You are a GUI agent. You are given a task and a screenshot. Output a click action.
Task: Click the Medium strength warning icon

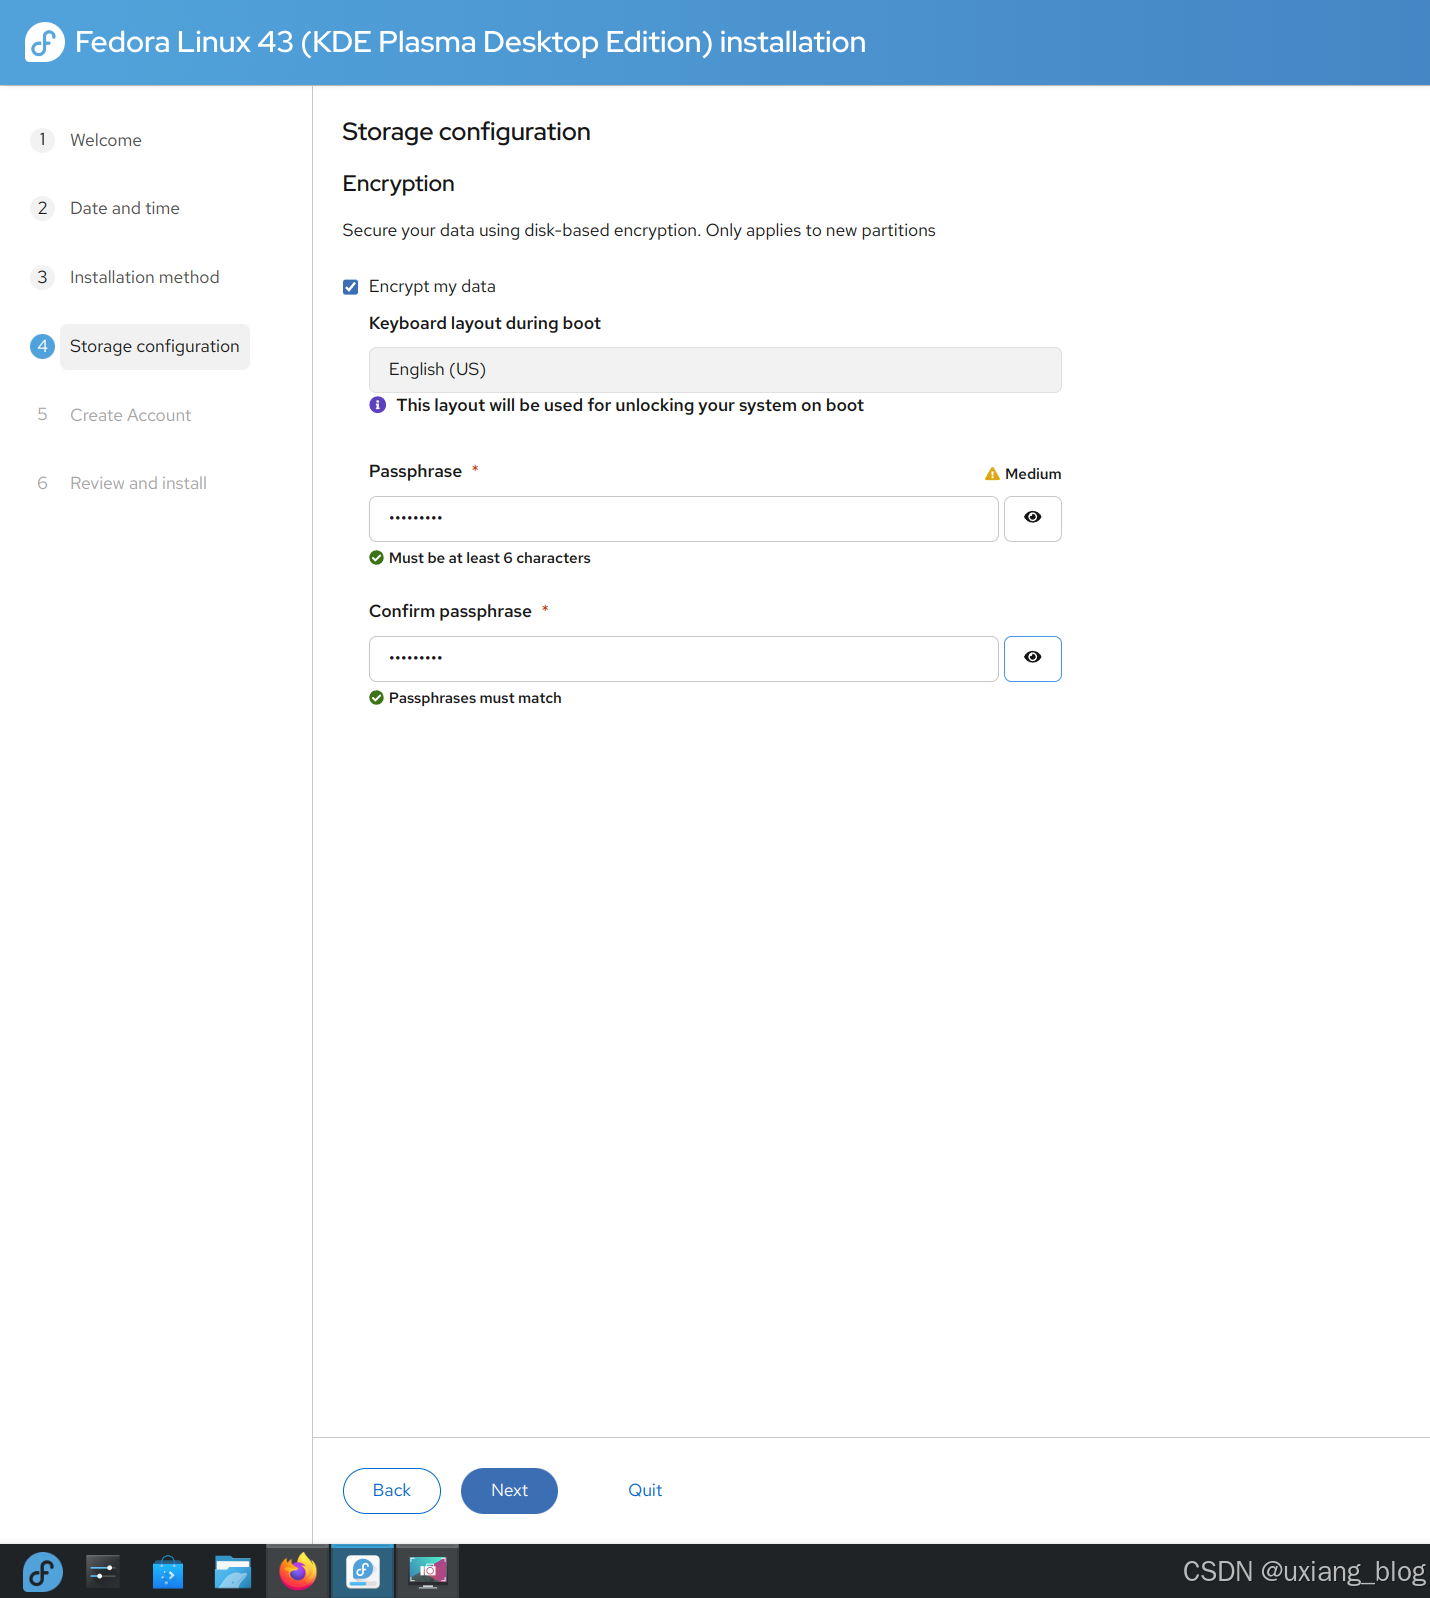(992, 474)
